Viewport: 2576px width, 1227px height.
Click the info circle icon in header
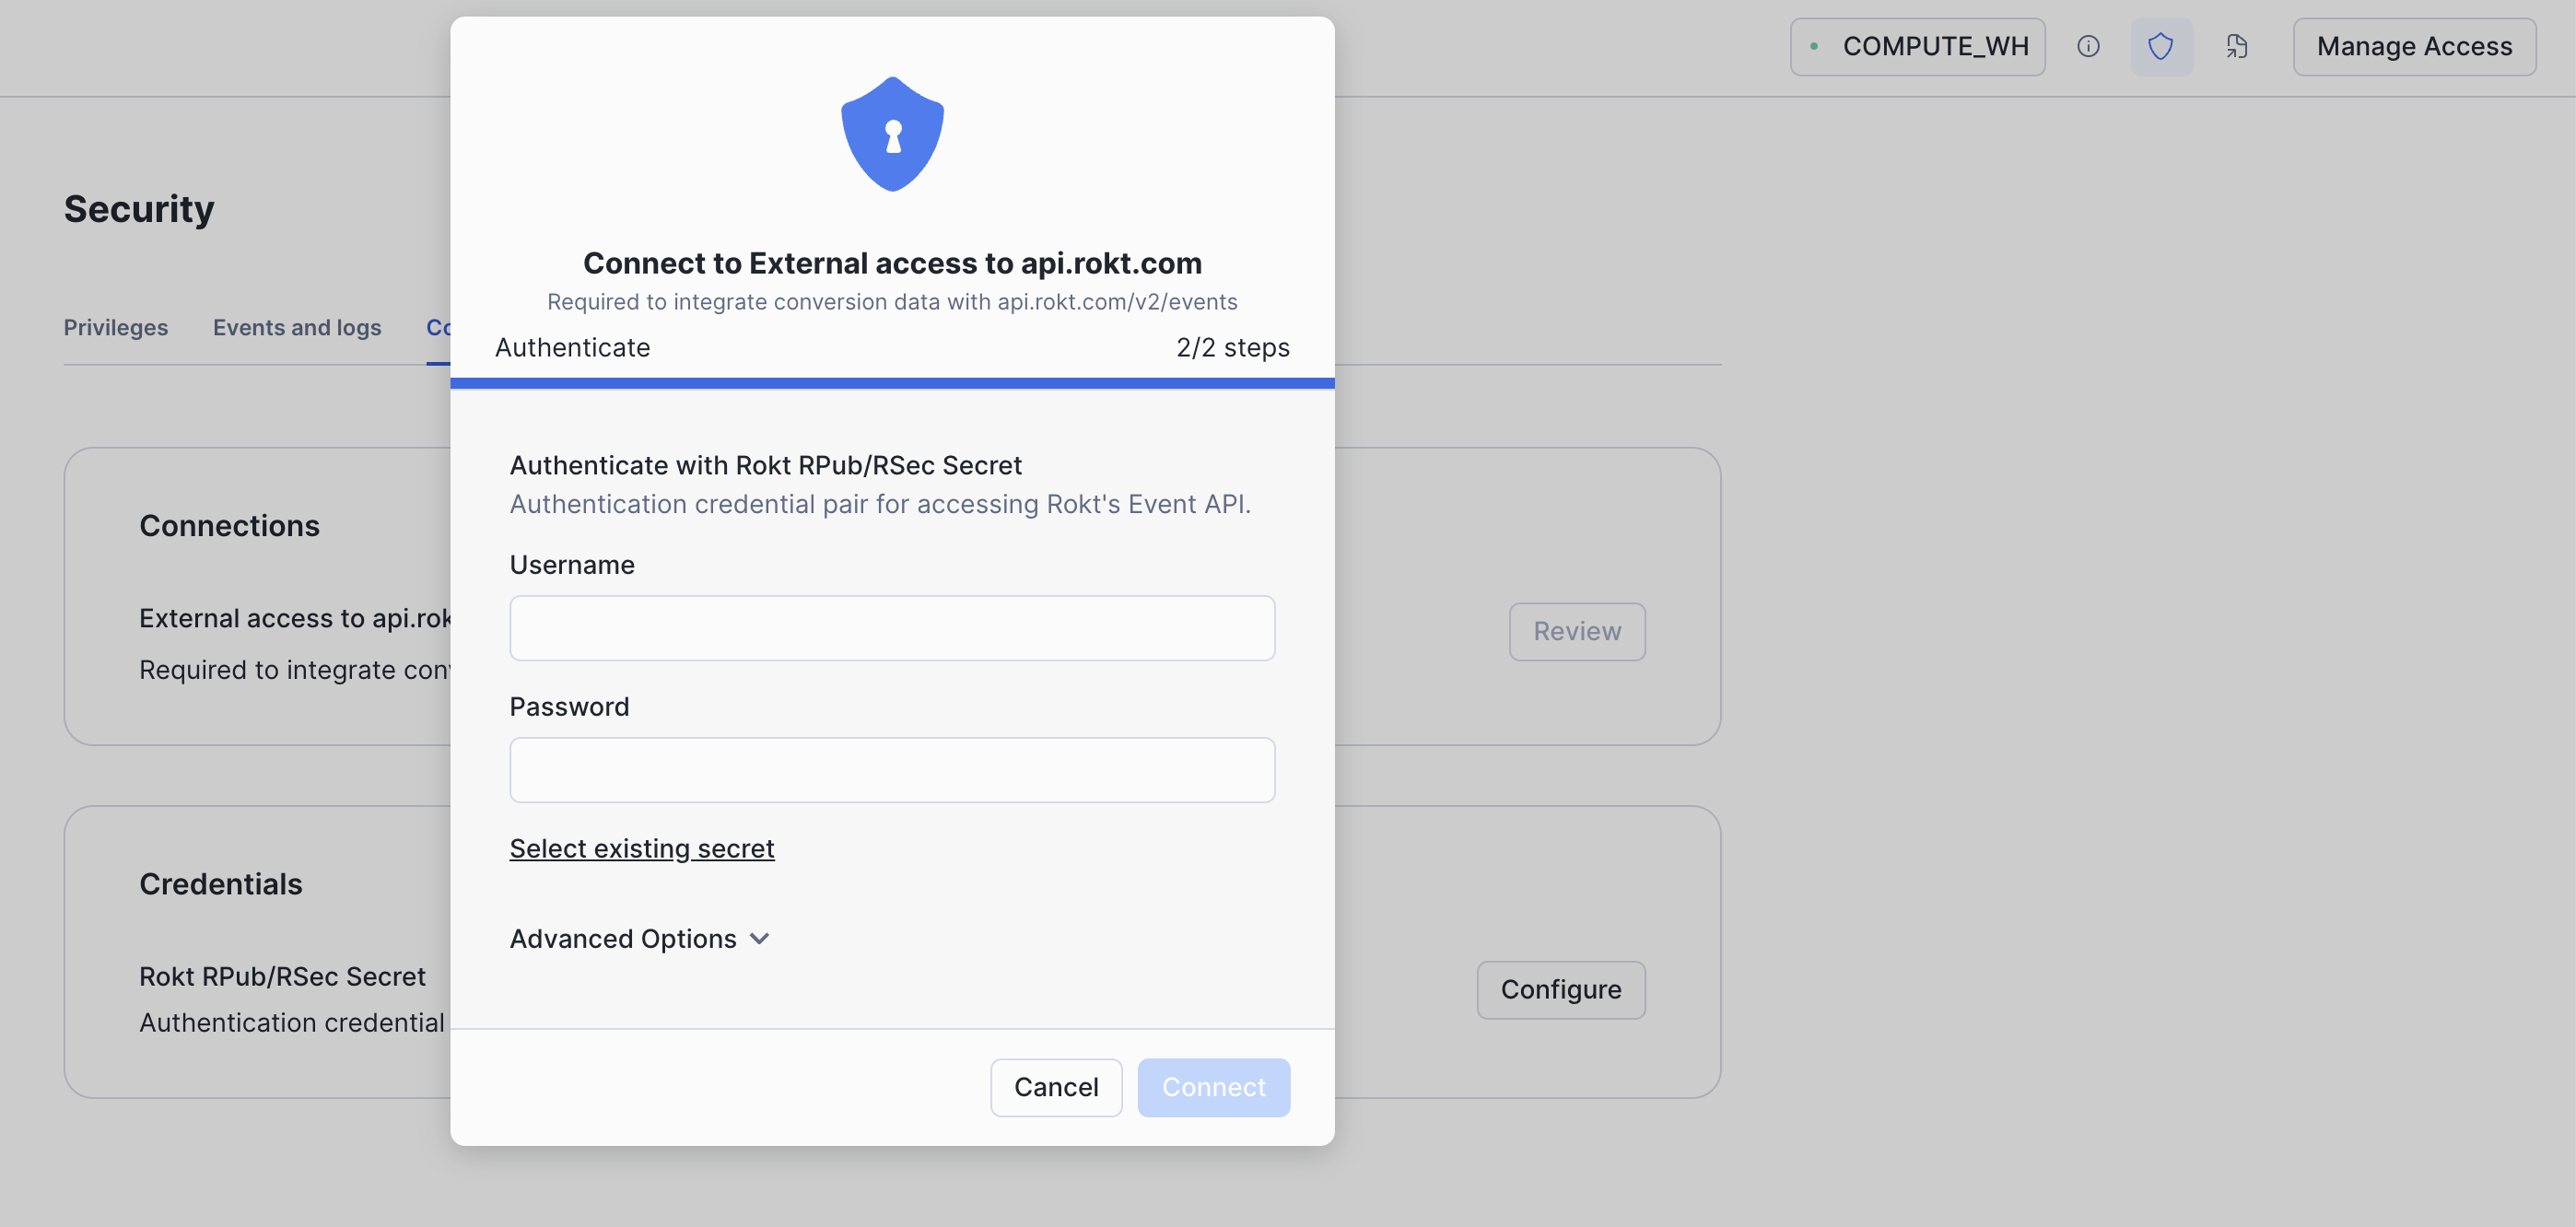coord(2088,46)
